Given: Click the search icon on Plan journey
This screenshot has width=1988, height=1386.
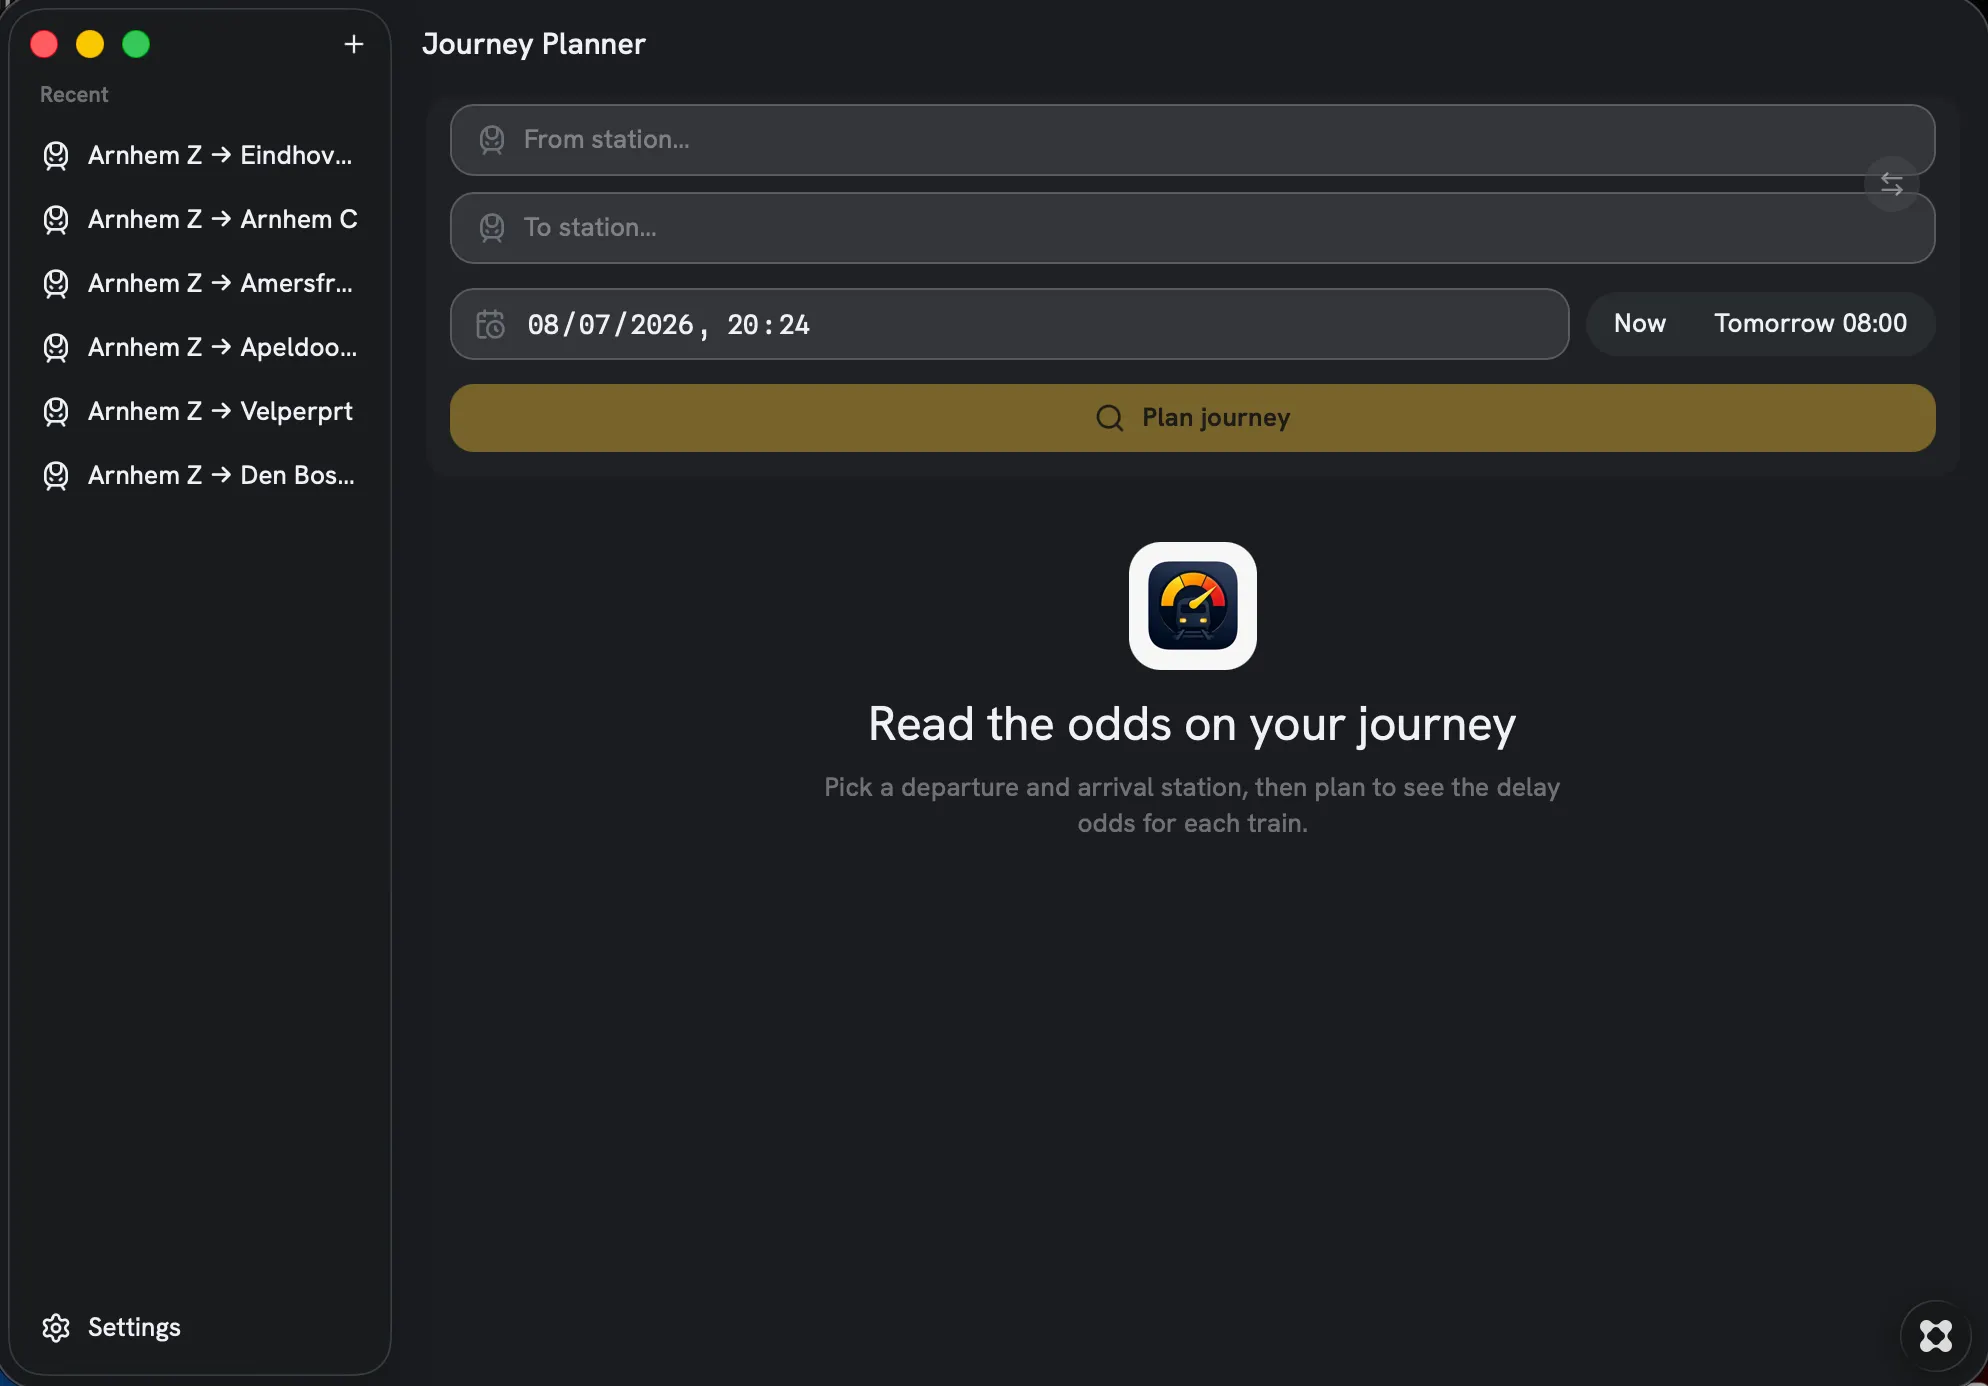Looking at the screenshot, I should (x=1109, y=418).
